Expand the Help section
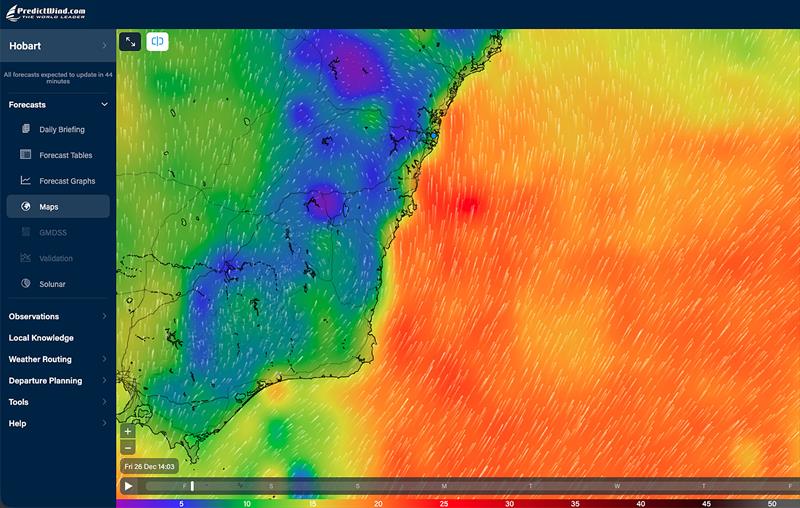 pos(58,423)
